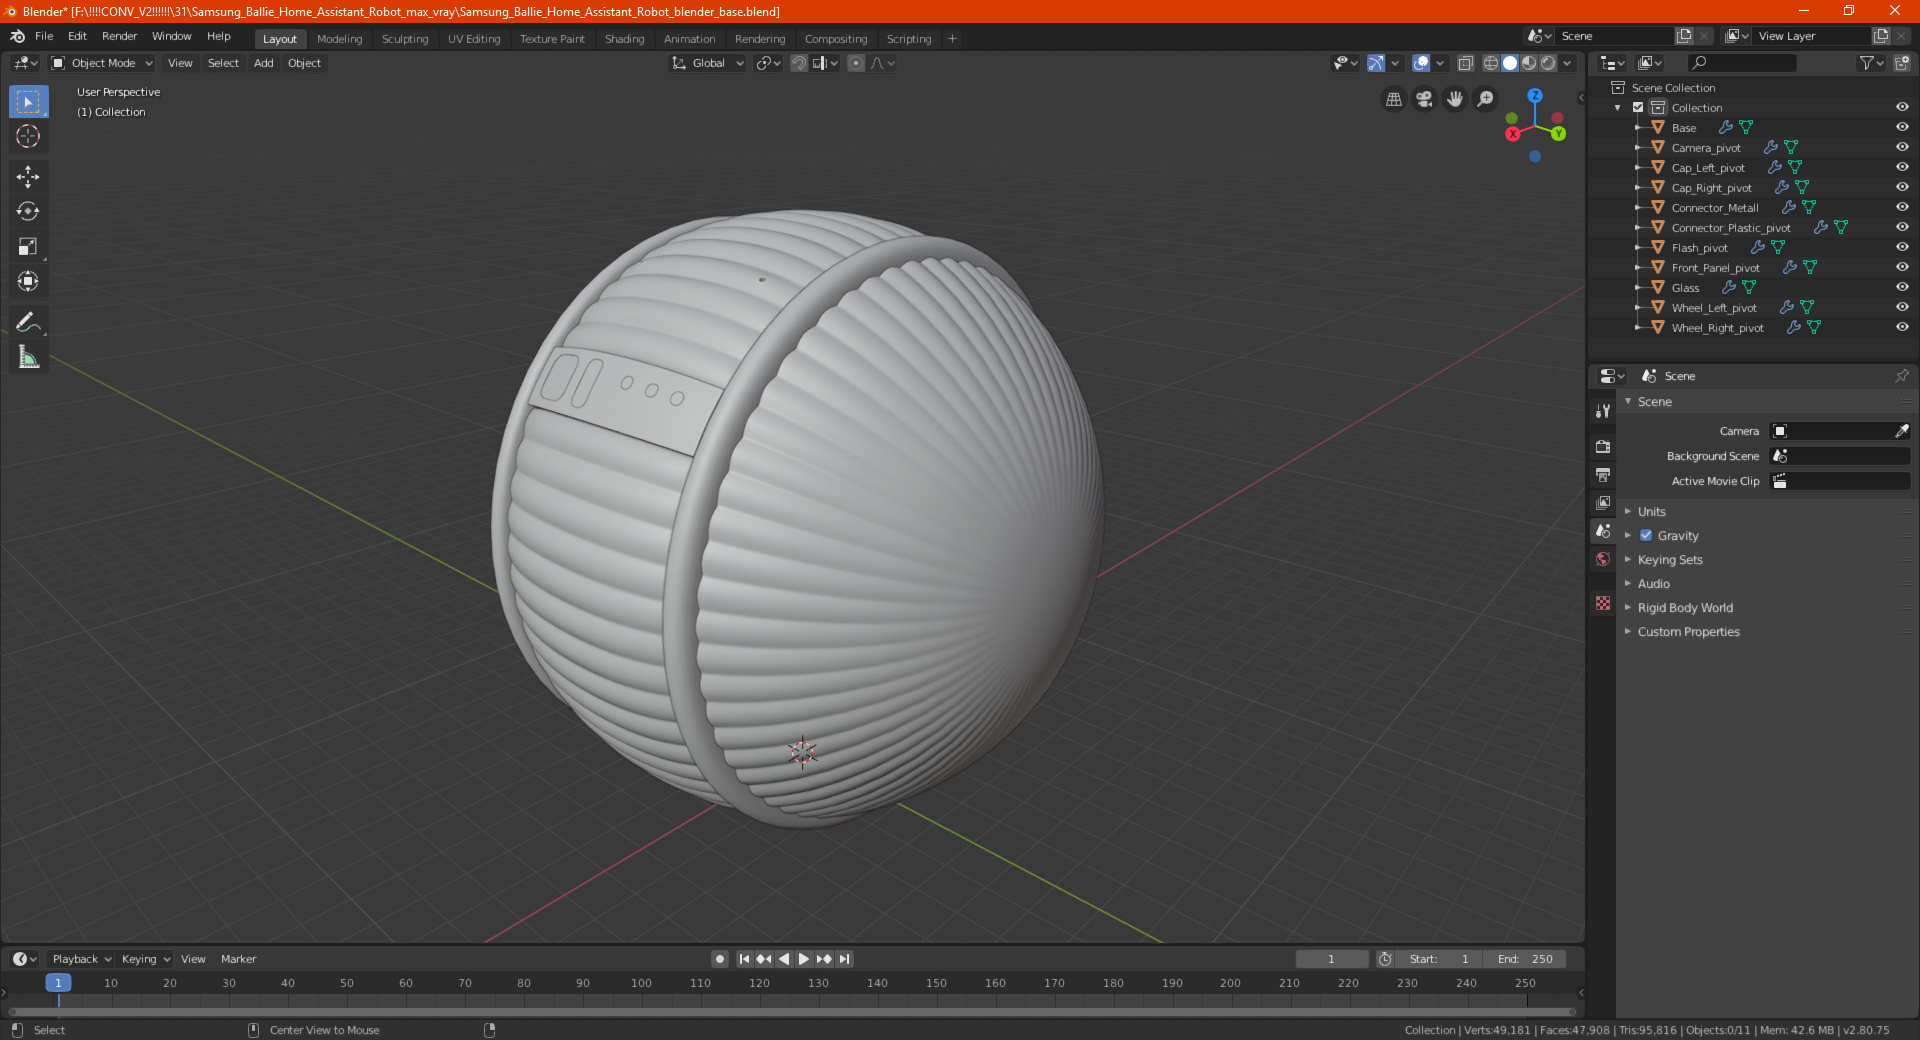Choose the Move tool
This screenshot has height=1040, width=1920.
tap(28, 177)
